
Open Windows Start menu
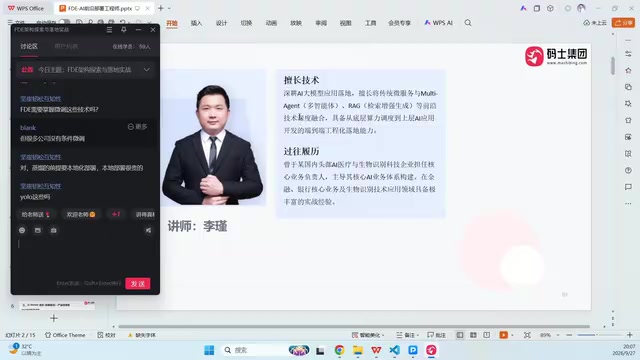(209, 350)
